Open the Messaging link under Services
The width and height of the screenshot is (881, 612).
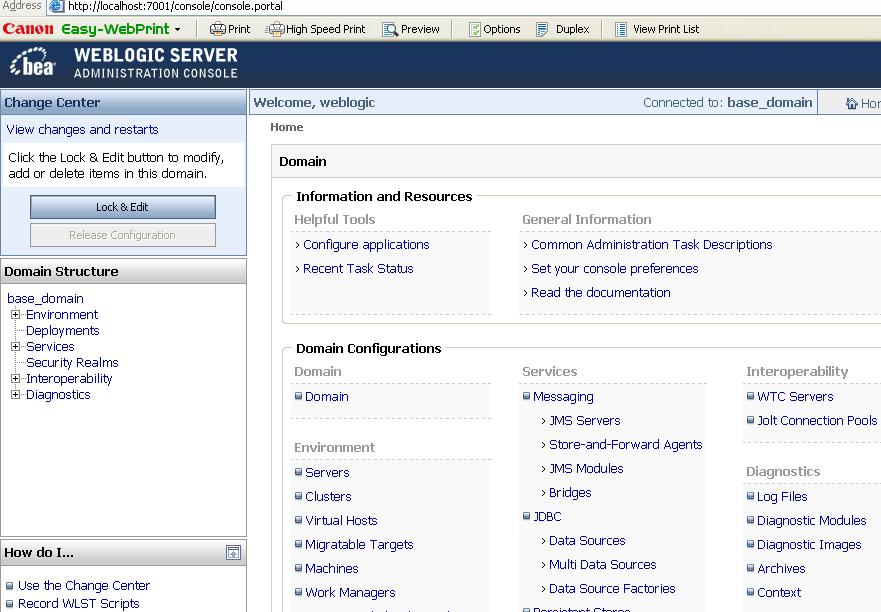[563, 397]
